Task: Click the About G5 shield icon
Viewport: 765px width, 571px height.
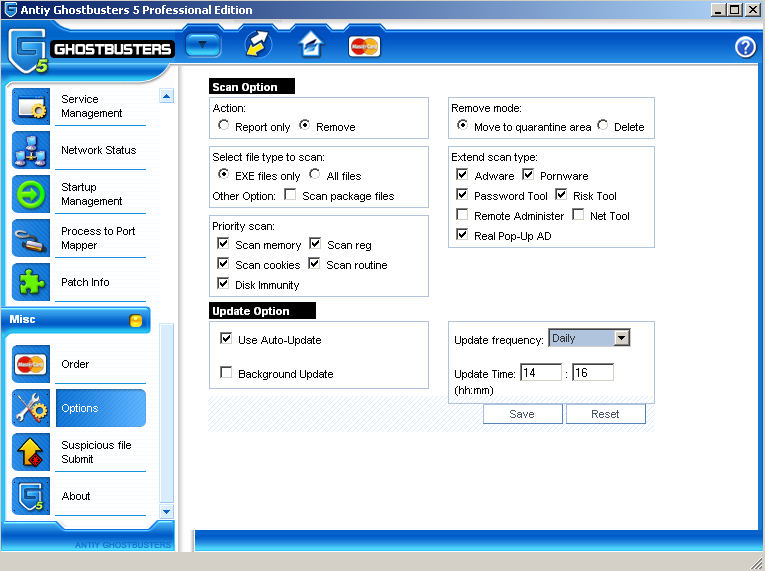Action: 31,496
